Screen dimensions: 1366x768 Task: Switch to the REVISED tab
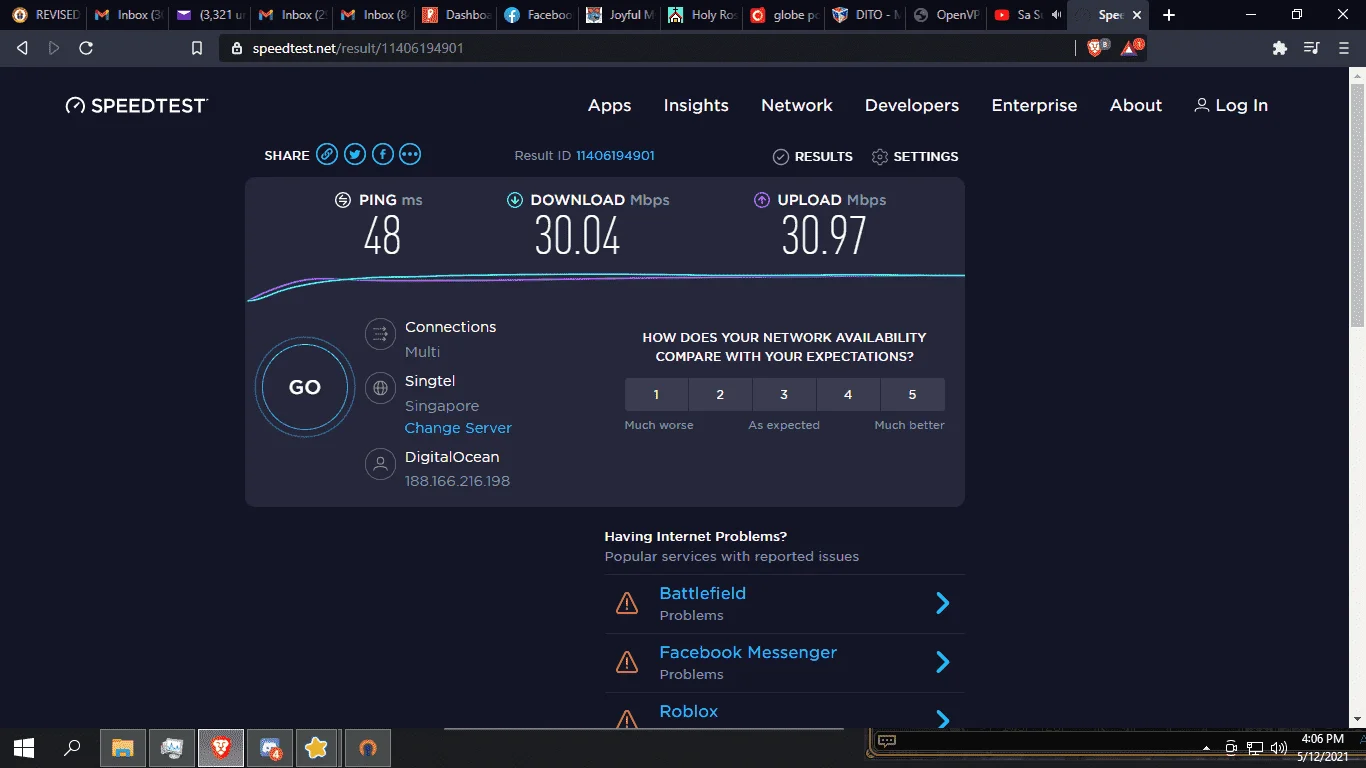click(45, 15)
